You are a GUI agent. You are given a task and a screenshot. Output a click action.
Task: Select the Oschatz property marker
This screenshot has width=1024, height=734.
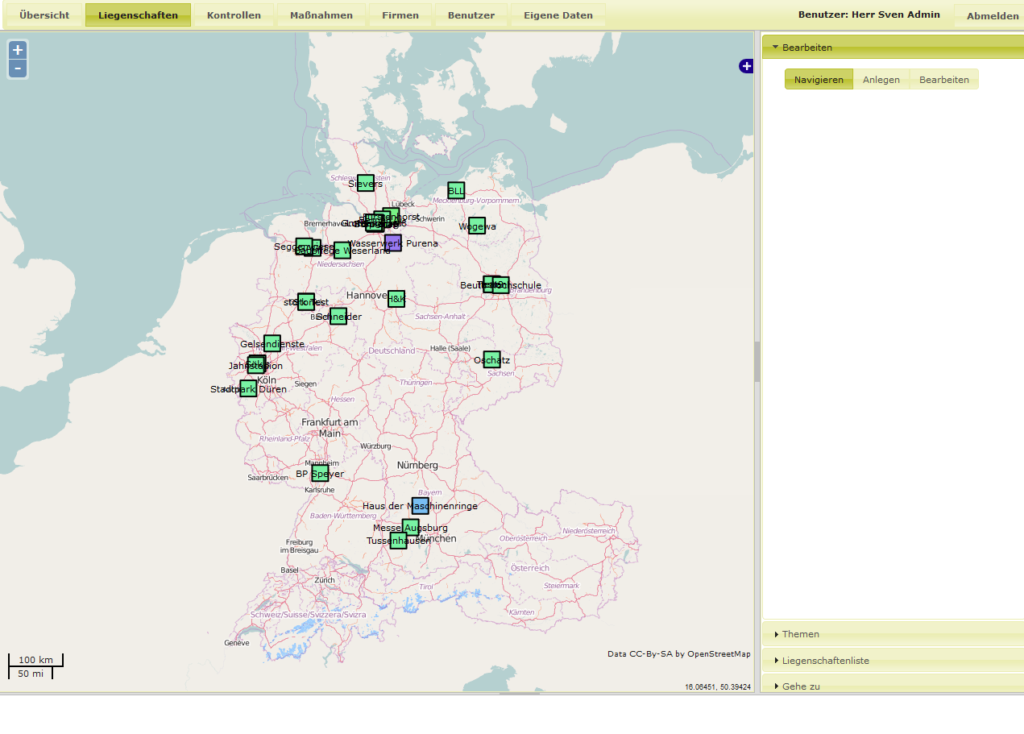[x=492, y=359]
